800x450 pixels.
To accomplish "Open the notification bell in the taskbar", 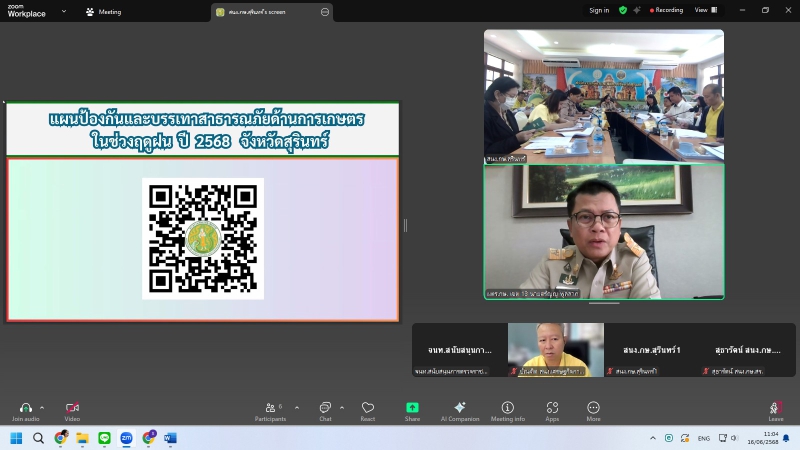I will (786, 438).
